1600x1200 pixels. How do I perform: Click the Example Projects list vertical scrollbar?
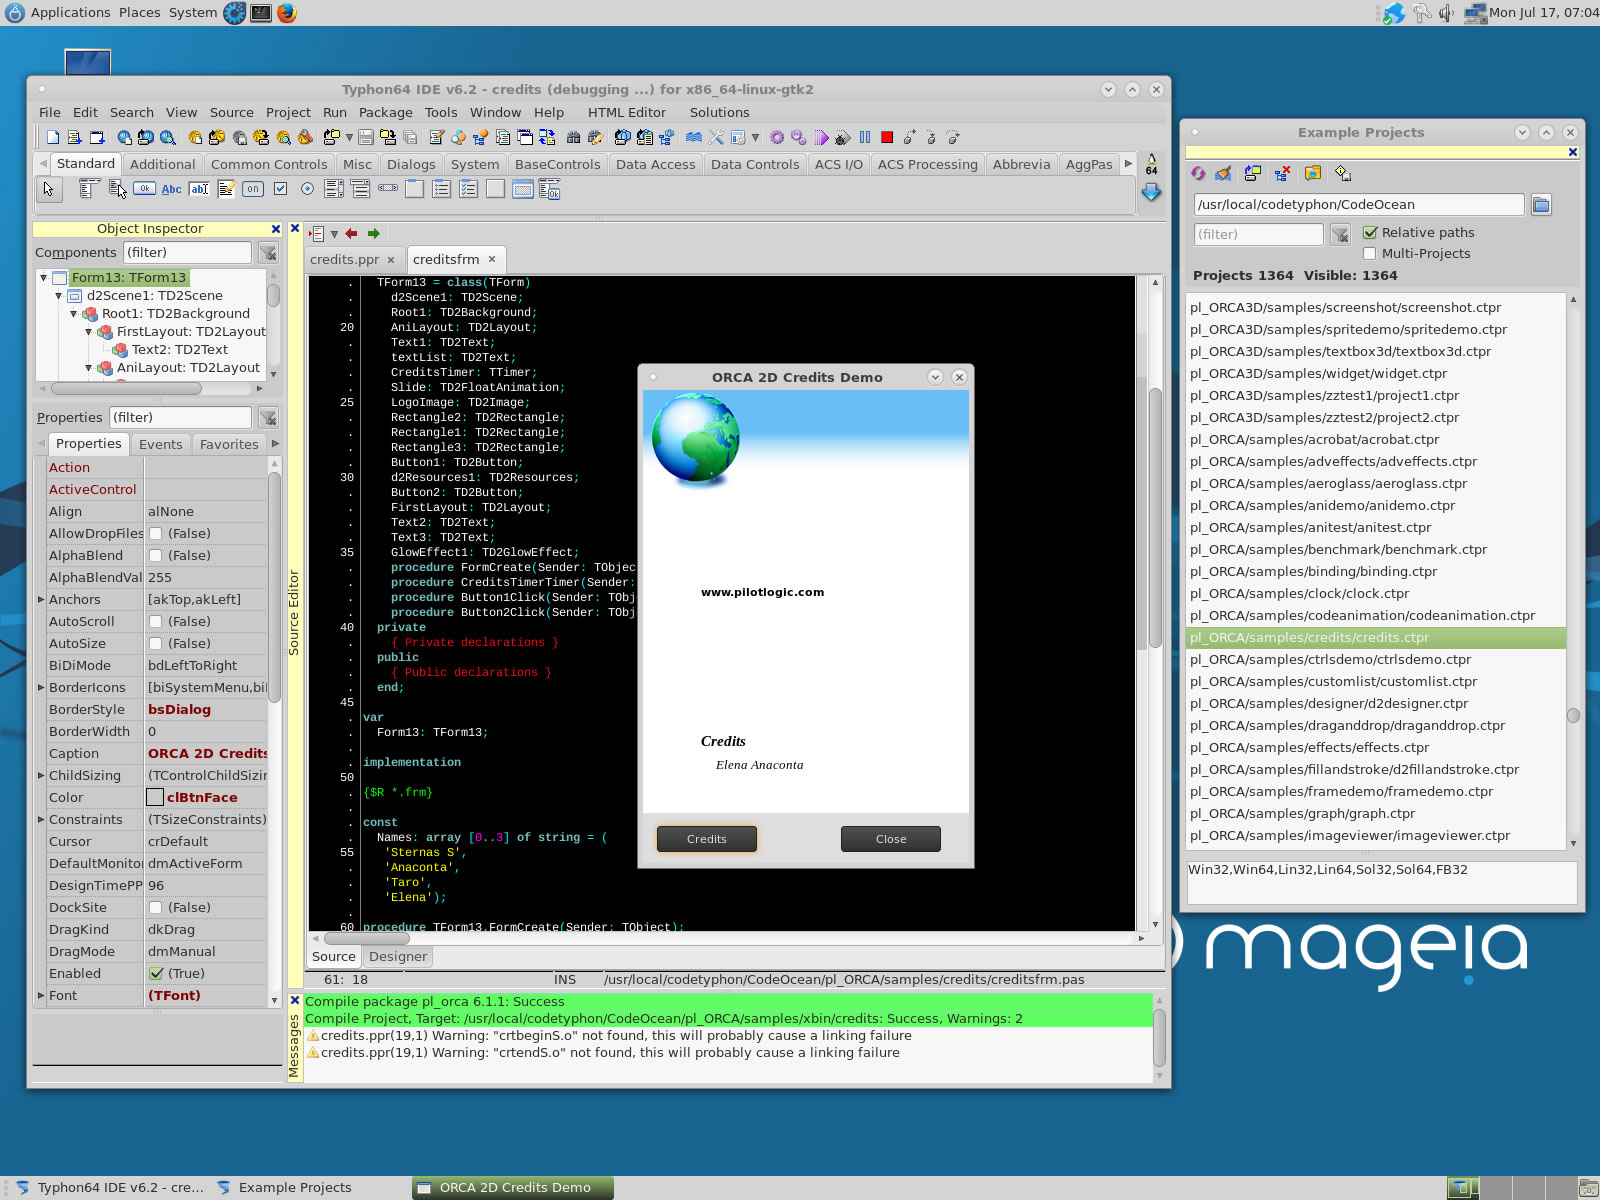click(x=1573, y=570)
